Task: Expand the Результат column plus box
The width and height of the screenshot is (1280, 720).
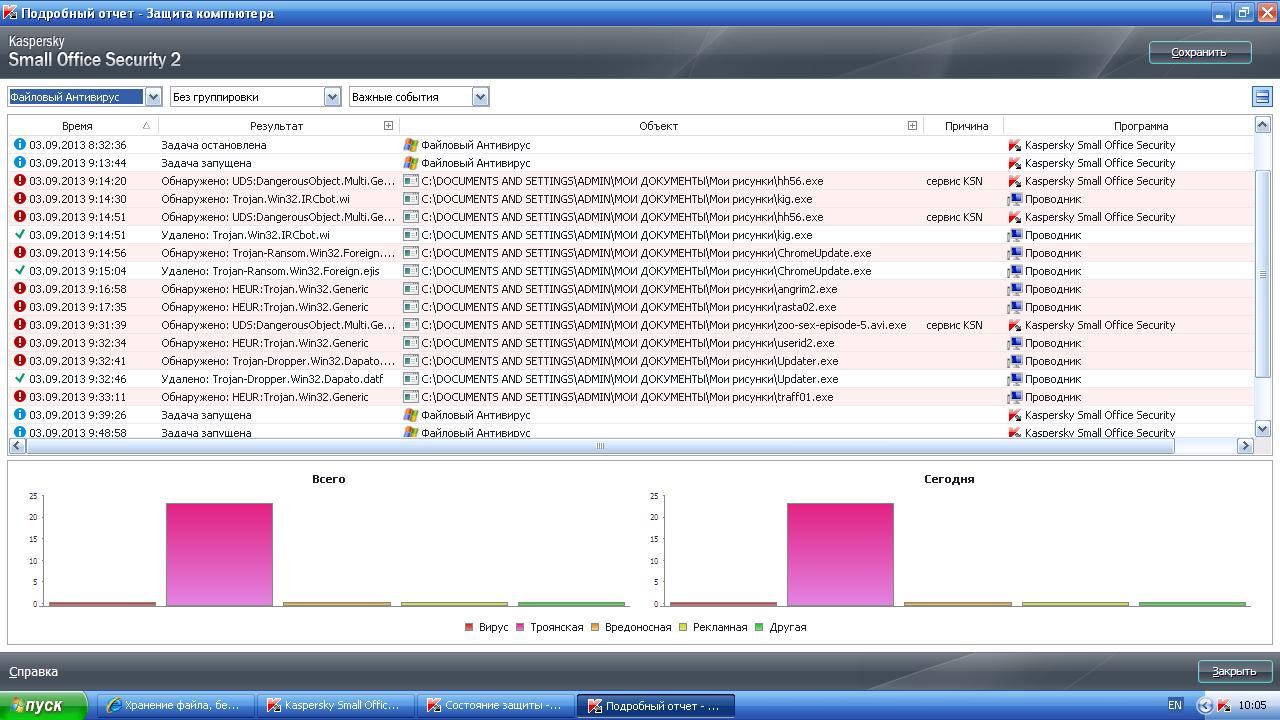Action: (x=389, y=126)
